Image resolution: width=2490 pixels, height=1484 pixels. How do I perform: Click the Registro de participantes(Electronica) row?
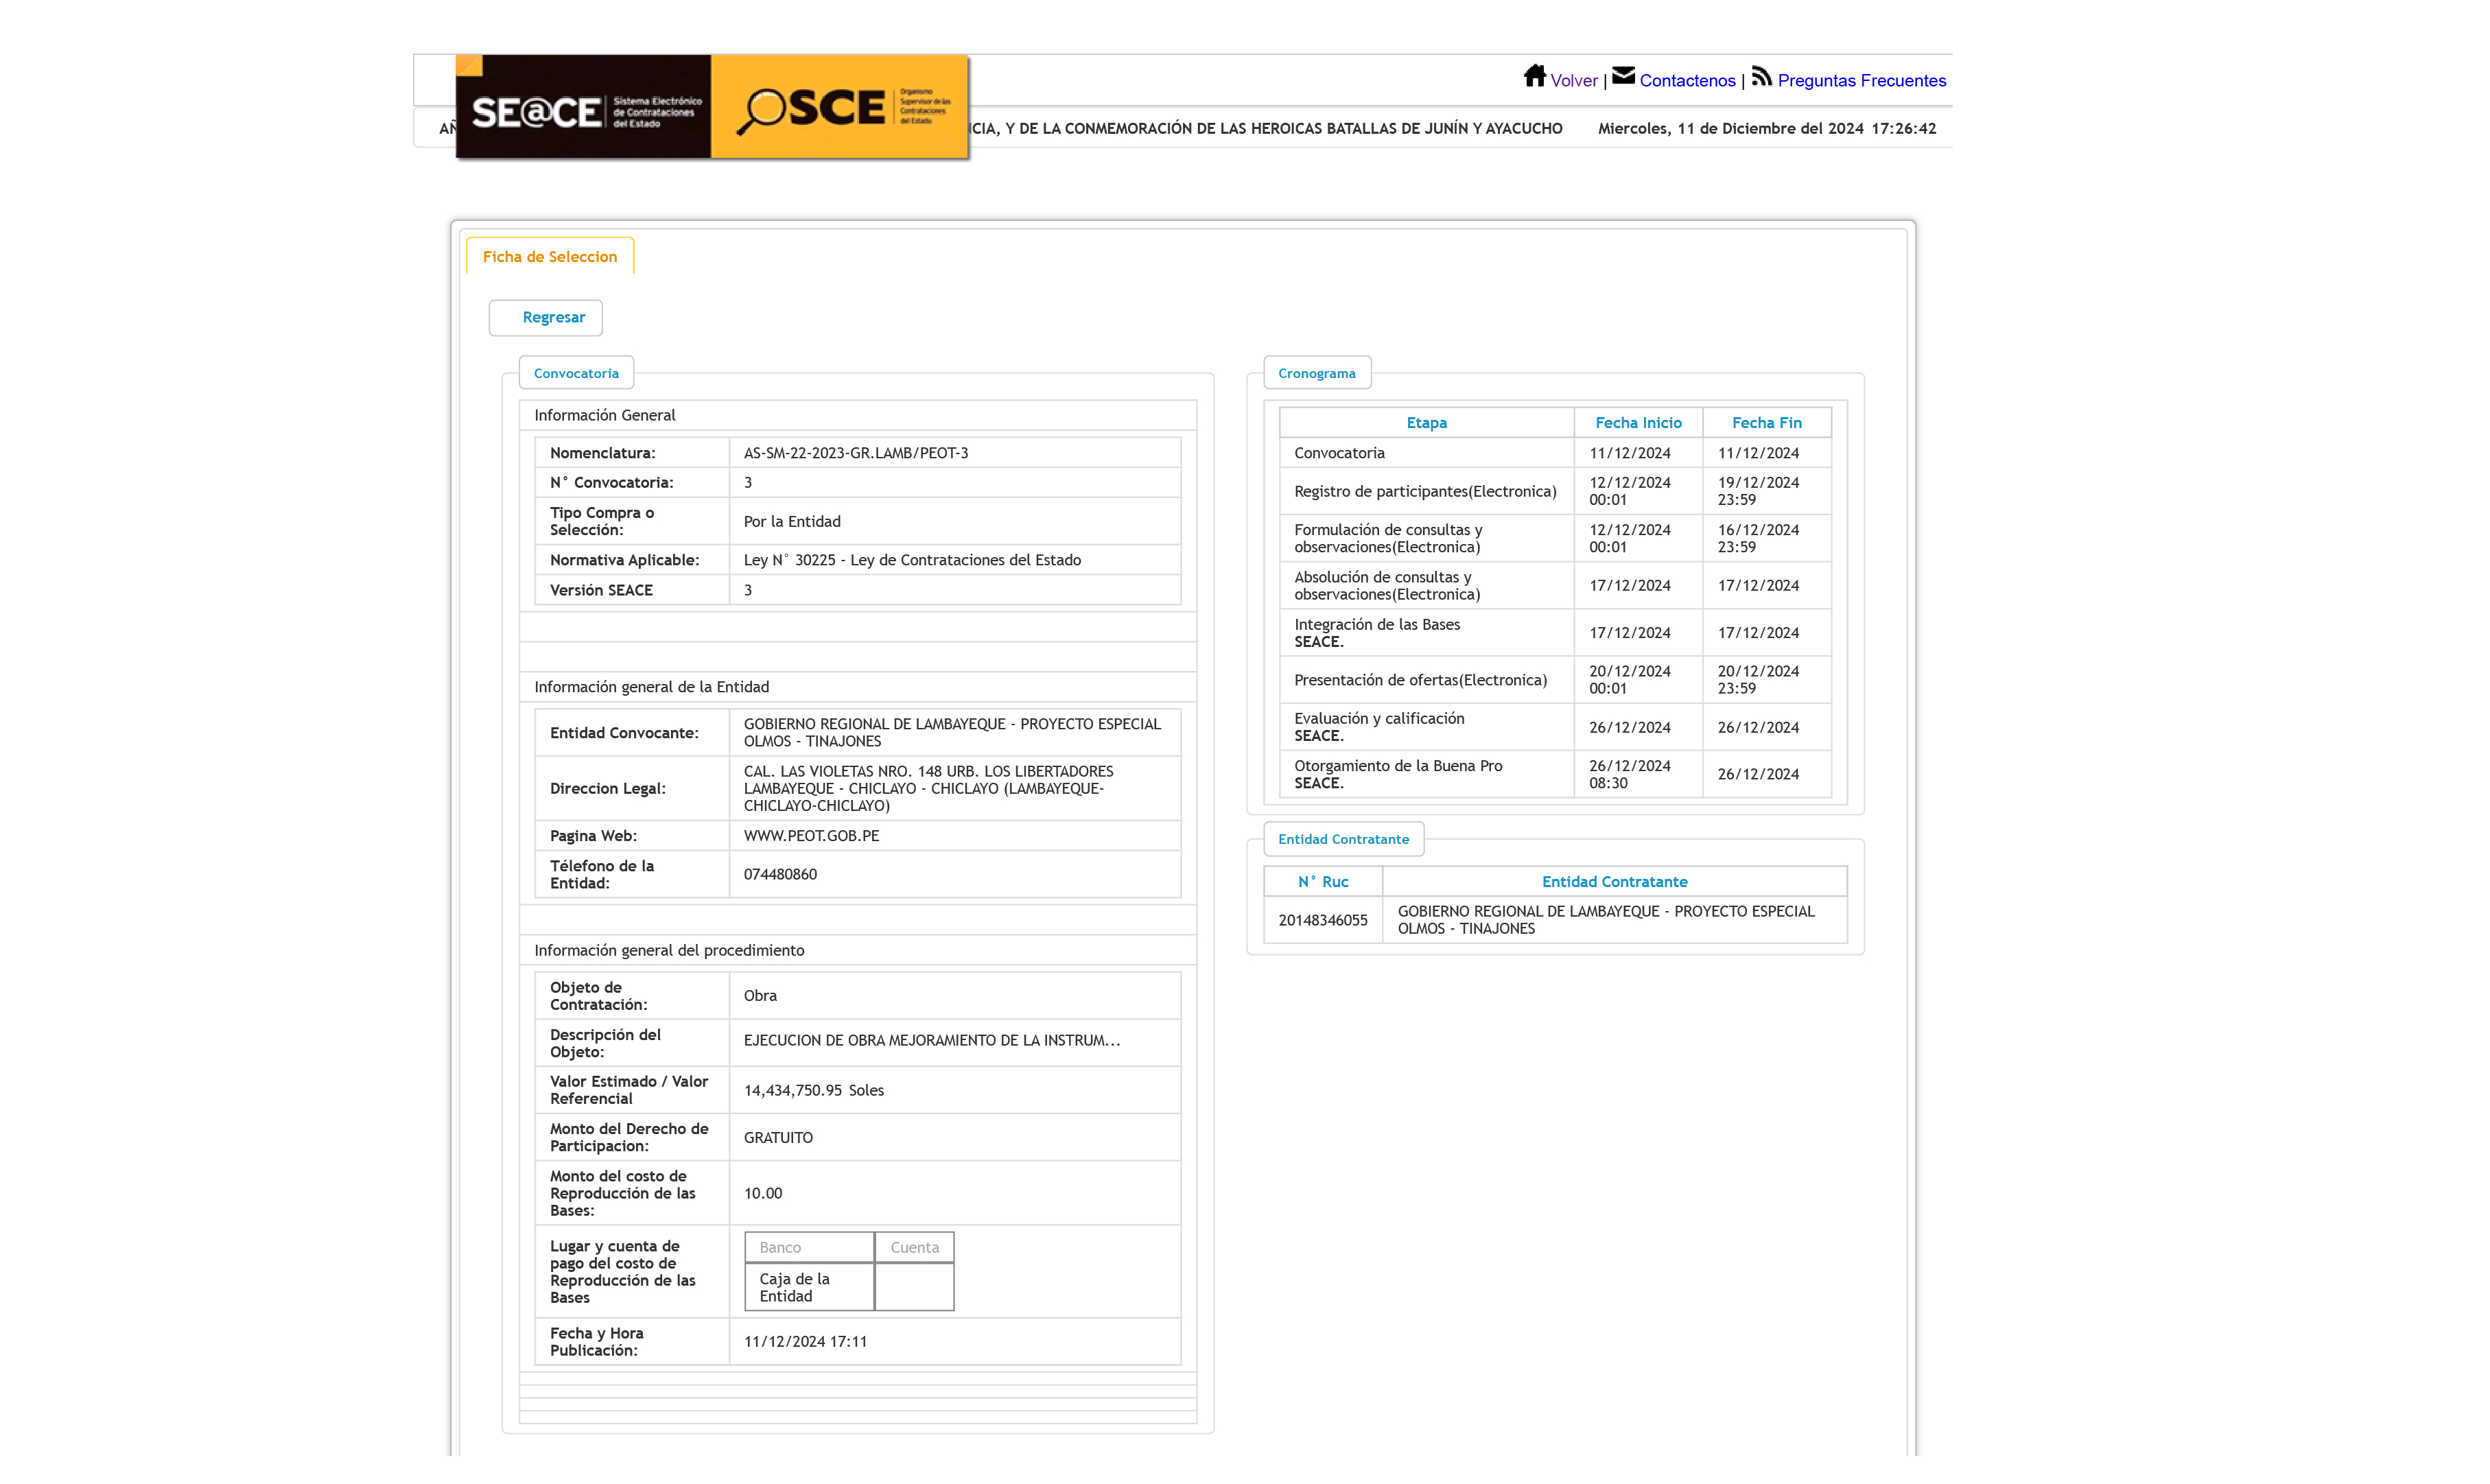pyautogui.click(x=1555, y=492)
